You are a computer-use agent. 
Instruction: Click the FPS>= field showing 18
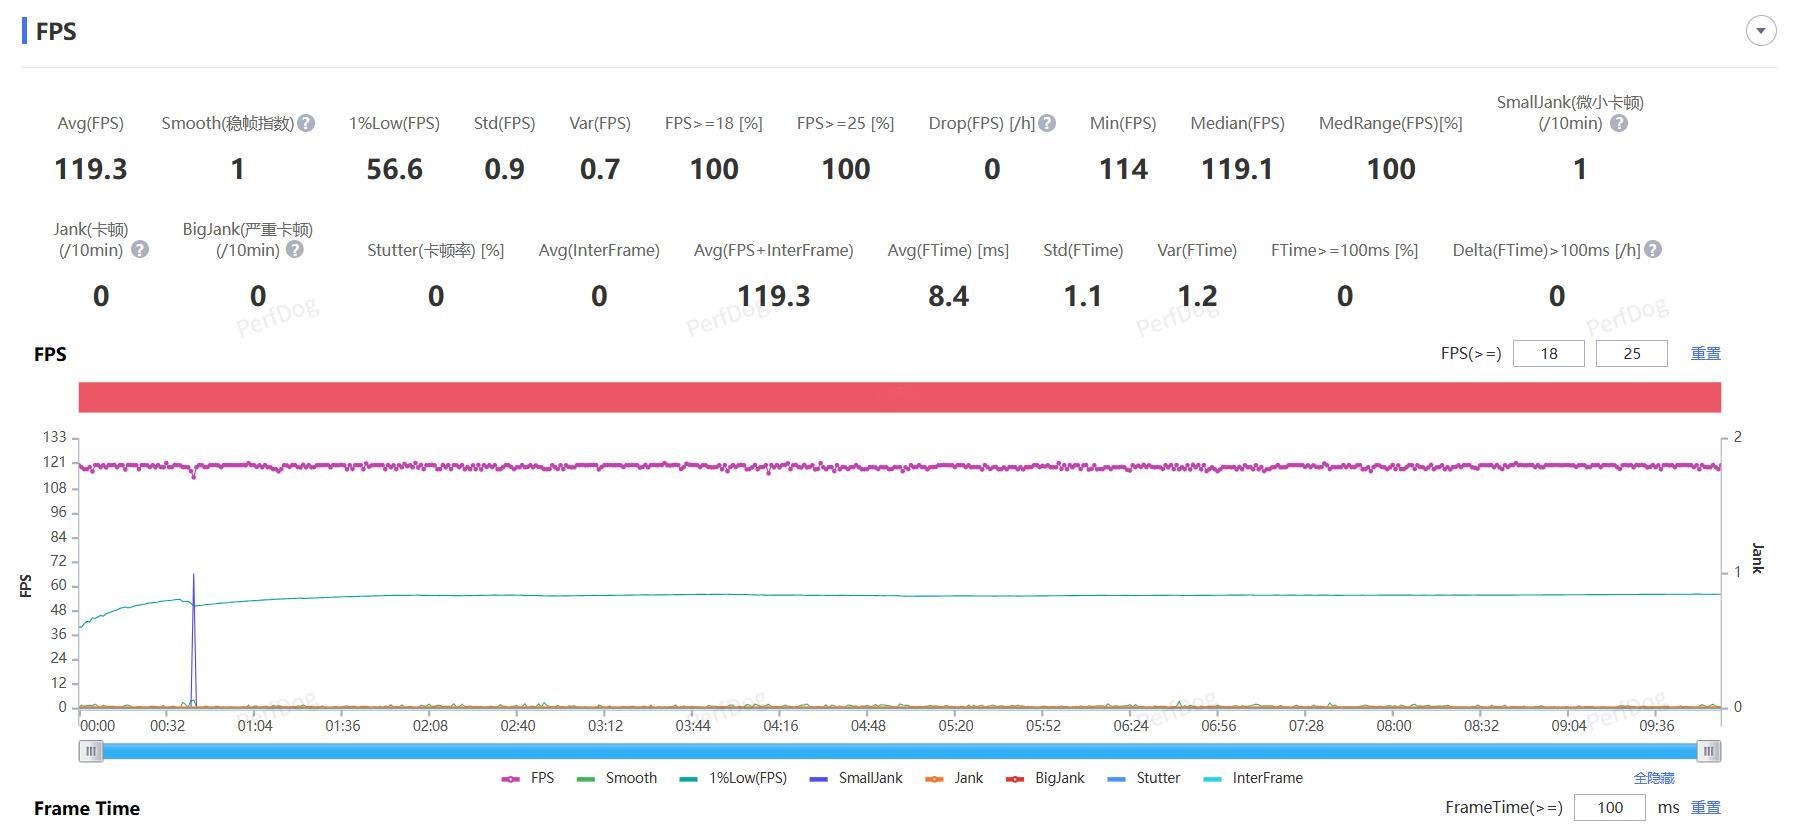coord(1548,353)
